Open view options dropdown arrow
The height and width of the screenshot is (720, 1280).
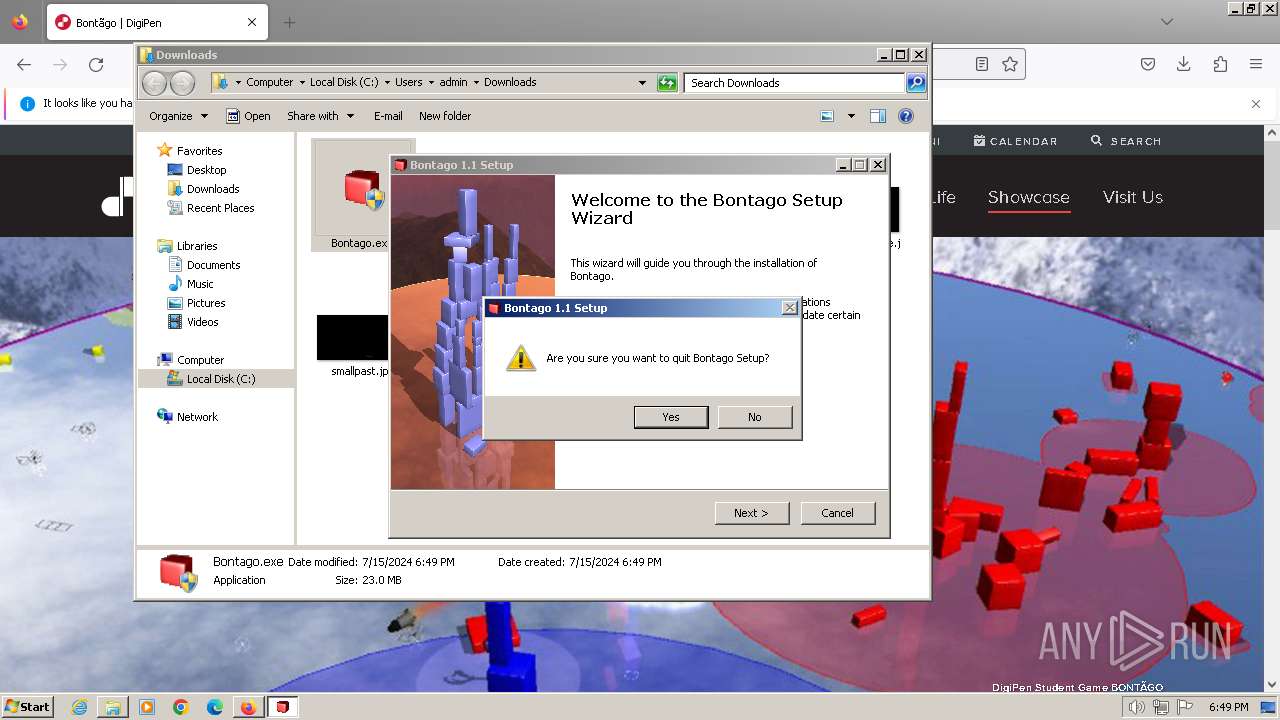tap(851, 116)
